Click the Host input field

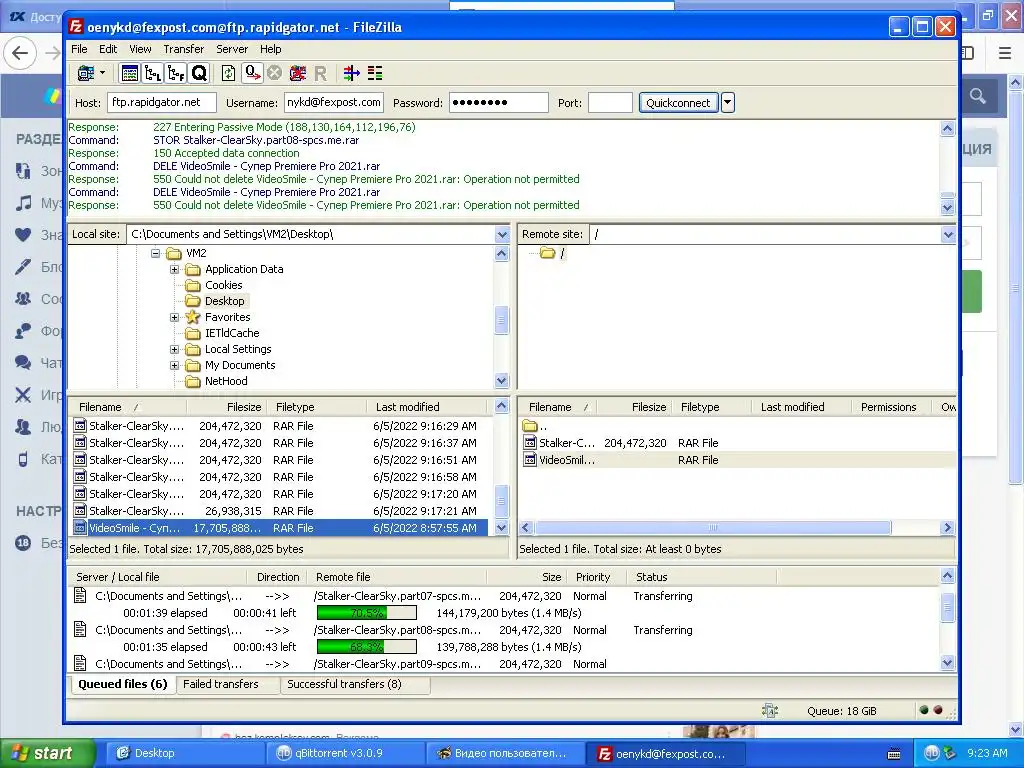[161, 103]
